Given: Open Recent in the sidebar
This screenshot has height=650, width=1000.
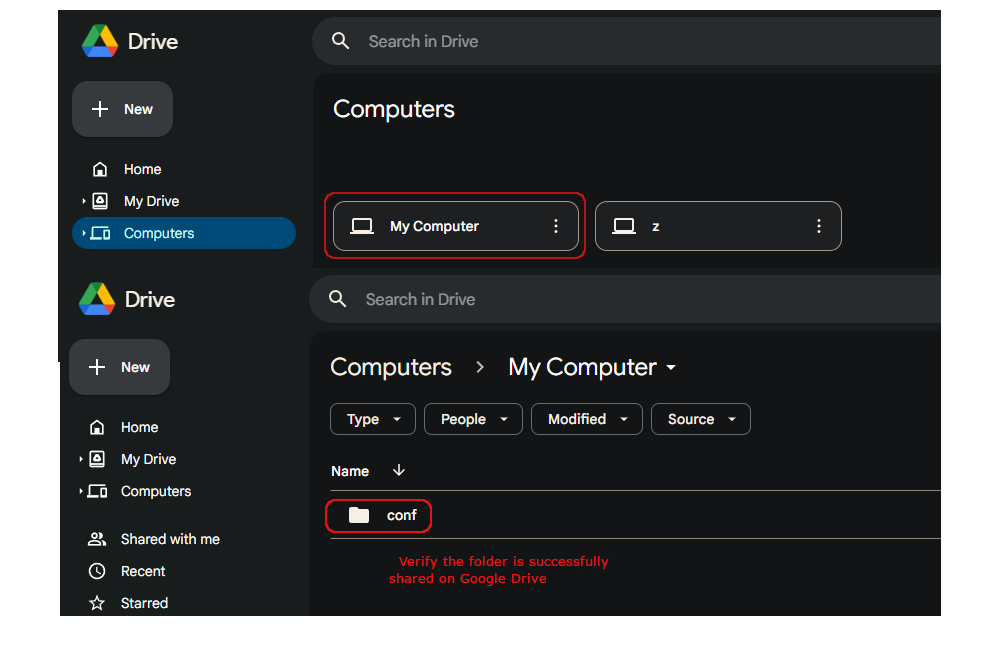Looking at the screenshot, I should (143, 571).
